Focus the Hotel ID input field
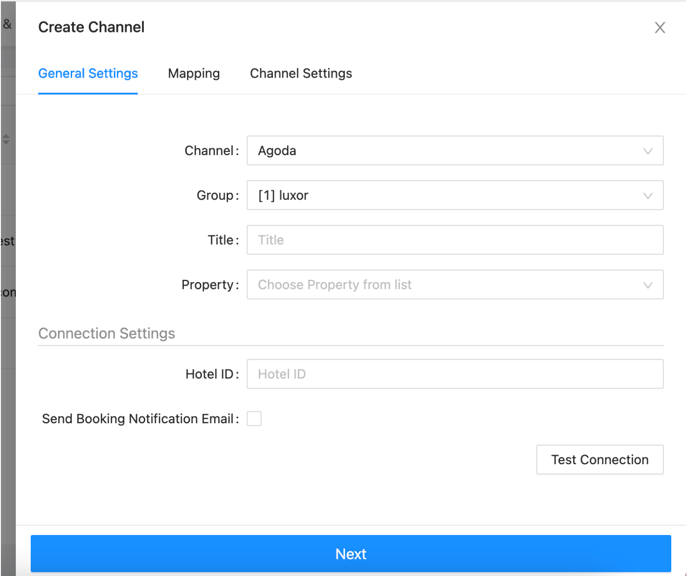This screenshot has width=688, height=576. tap(455, 374)
